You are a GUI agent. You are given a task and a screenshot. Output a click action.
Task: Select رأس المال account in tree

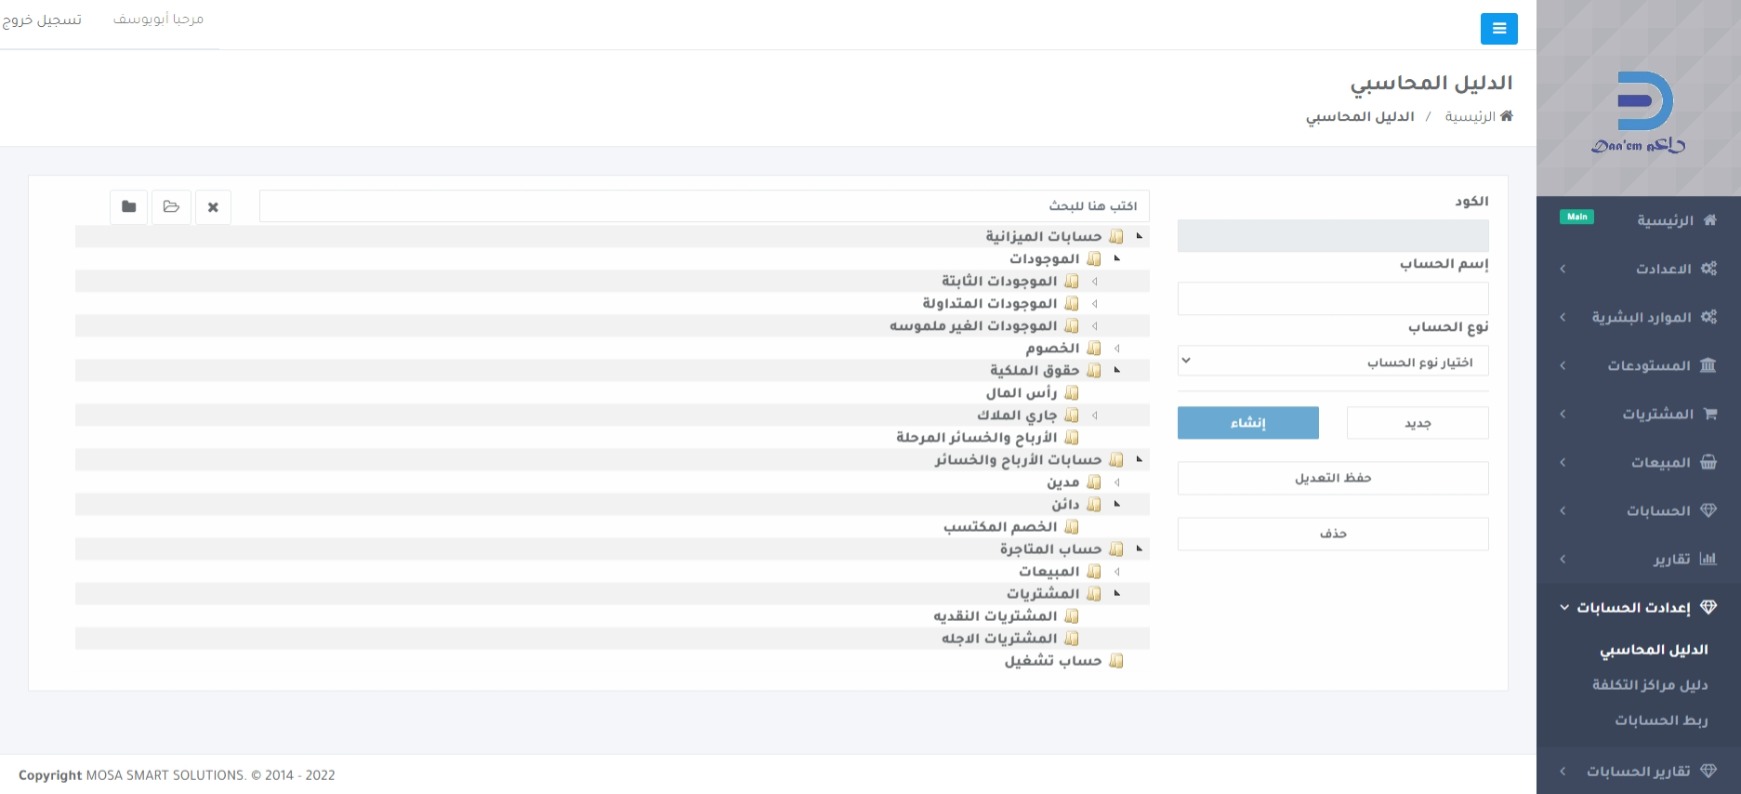(x=1021, y=393)
